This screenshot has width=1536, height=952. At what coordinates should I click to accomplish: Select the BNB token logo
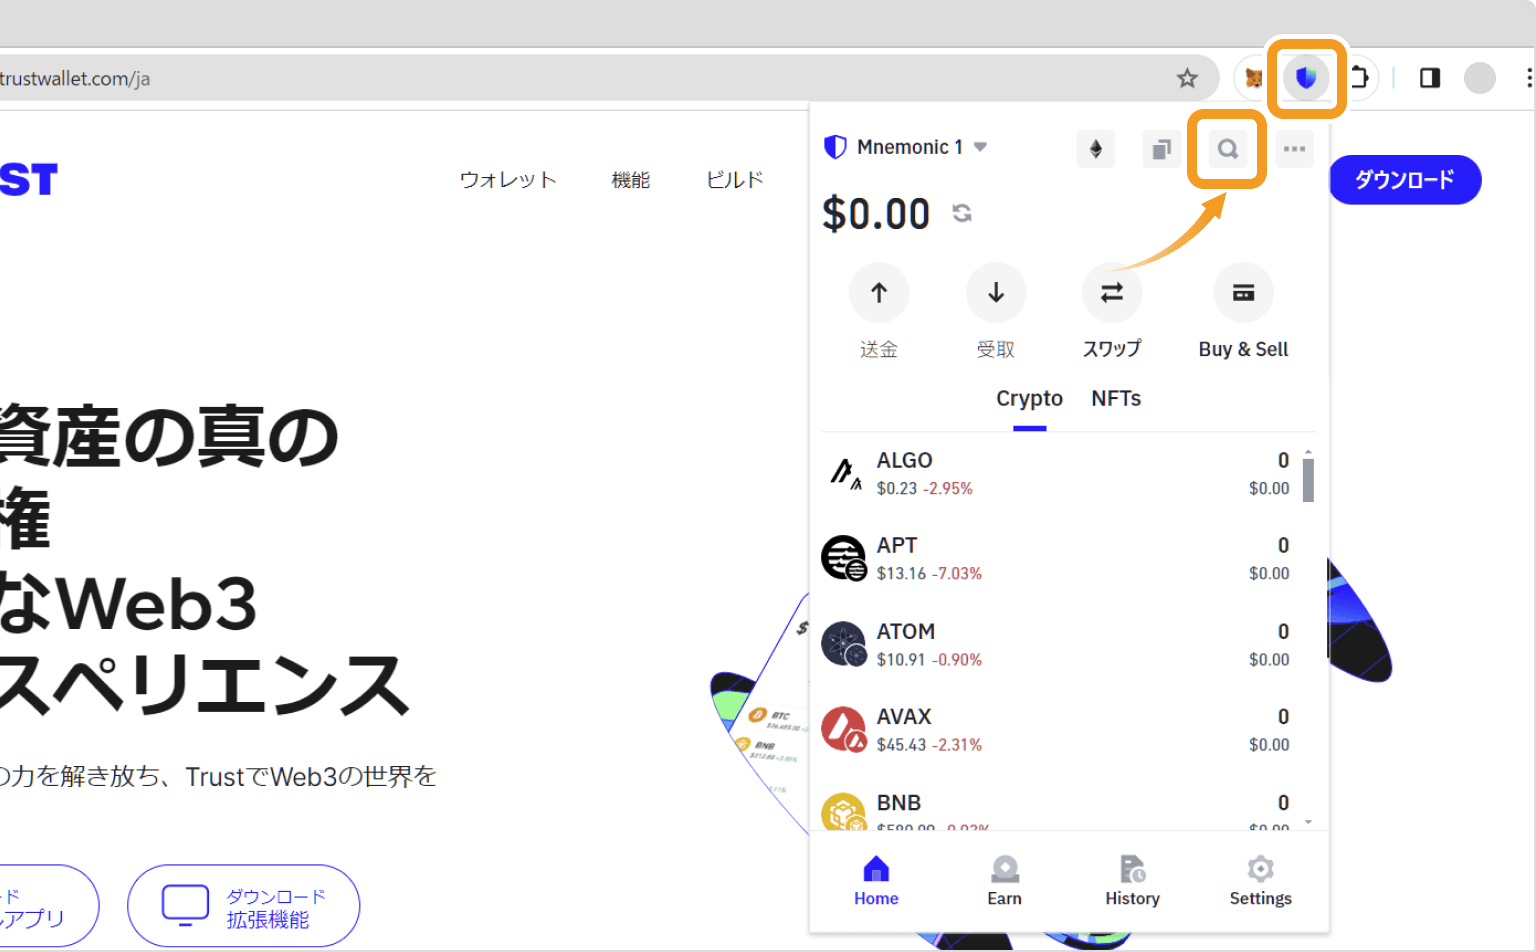coord(844,812)
